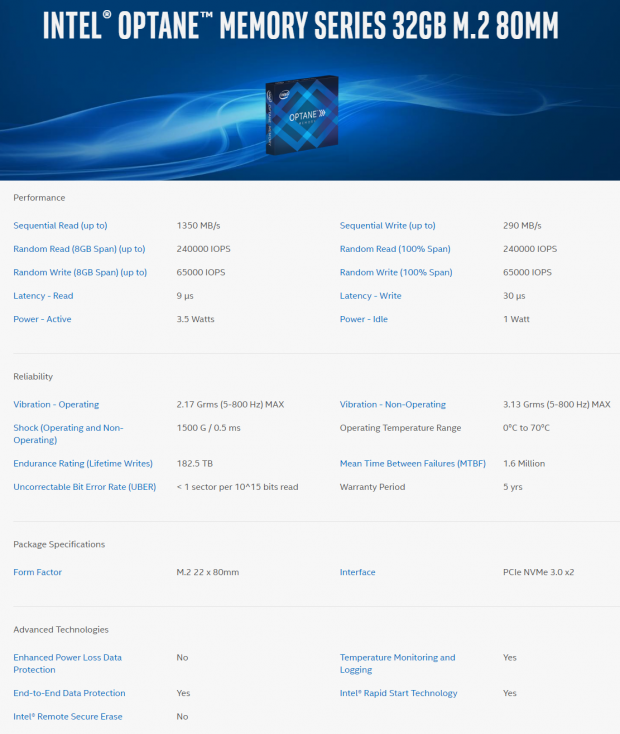
Task: Click End-to-End Data Protection link
Action: [69, 693]
